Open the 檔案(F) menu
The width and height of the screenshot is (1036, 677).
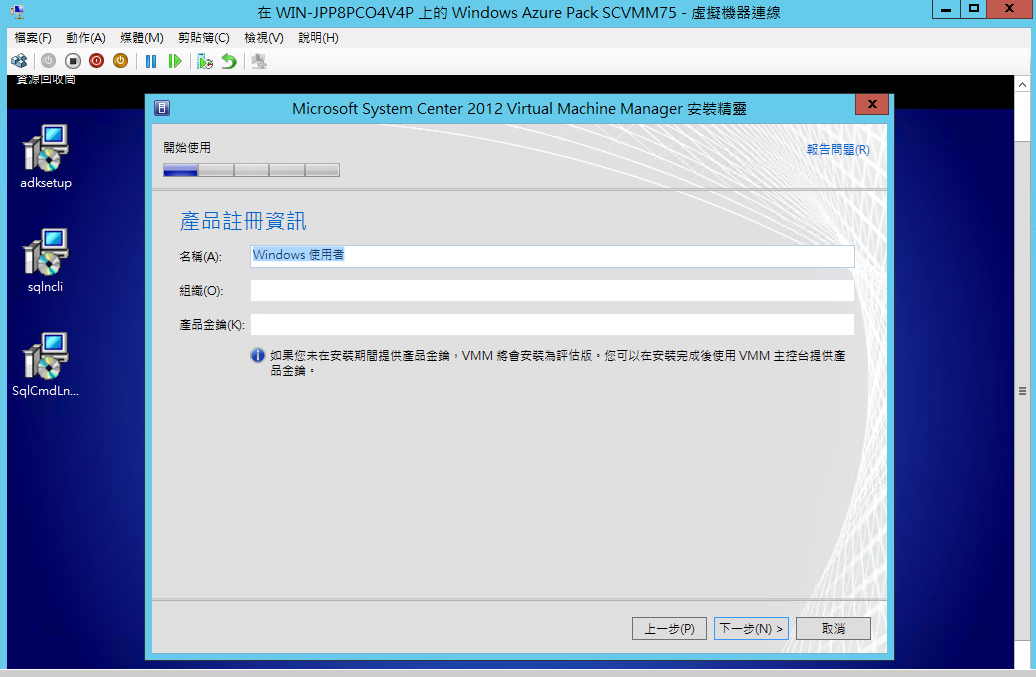click(33, 38)
